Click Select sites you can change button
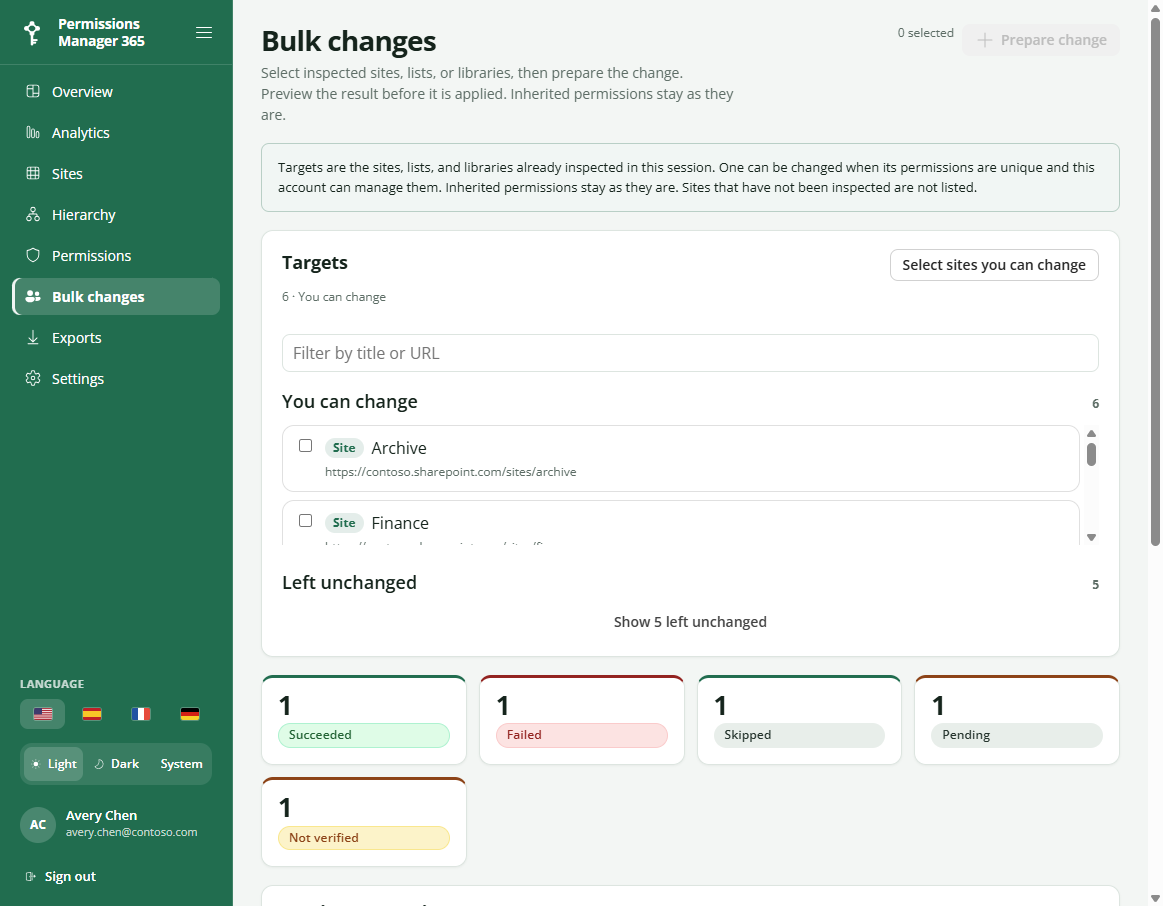Viewport: 1163px width, 906px height. click(994, 265)
